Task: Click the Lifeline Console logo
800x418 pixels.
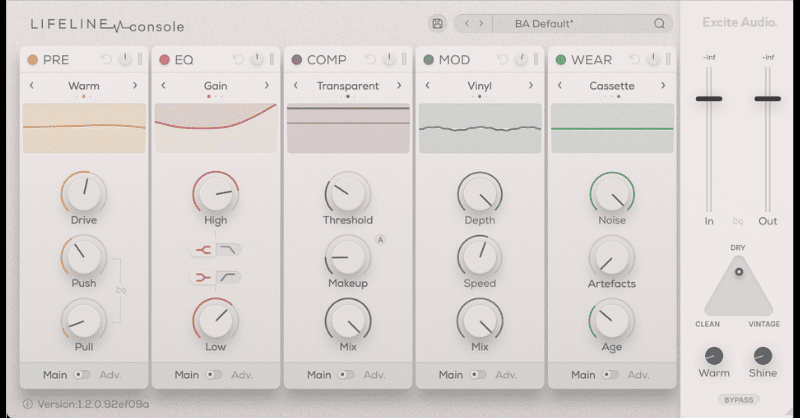Action: (107, 25)
